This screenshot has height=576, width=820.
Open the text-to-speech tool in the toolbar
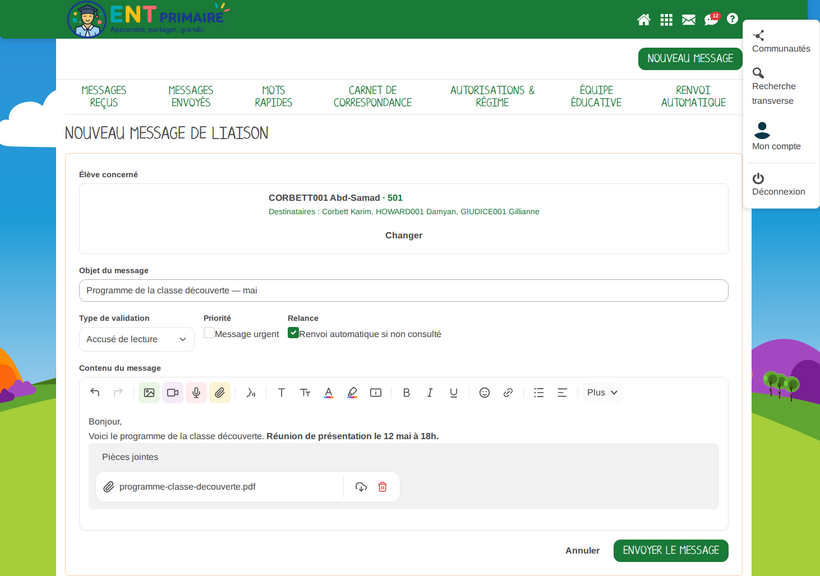251,392
